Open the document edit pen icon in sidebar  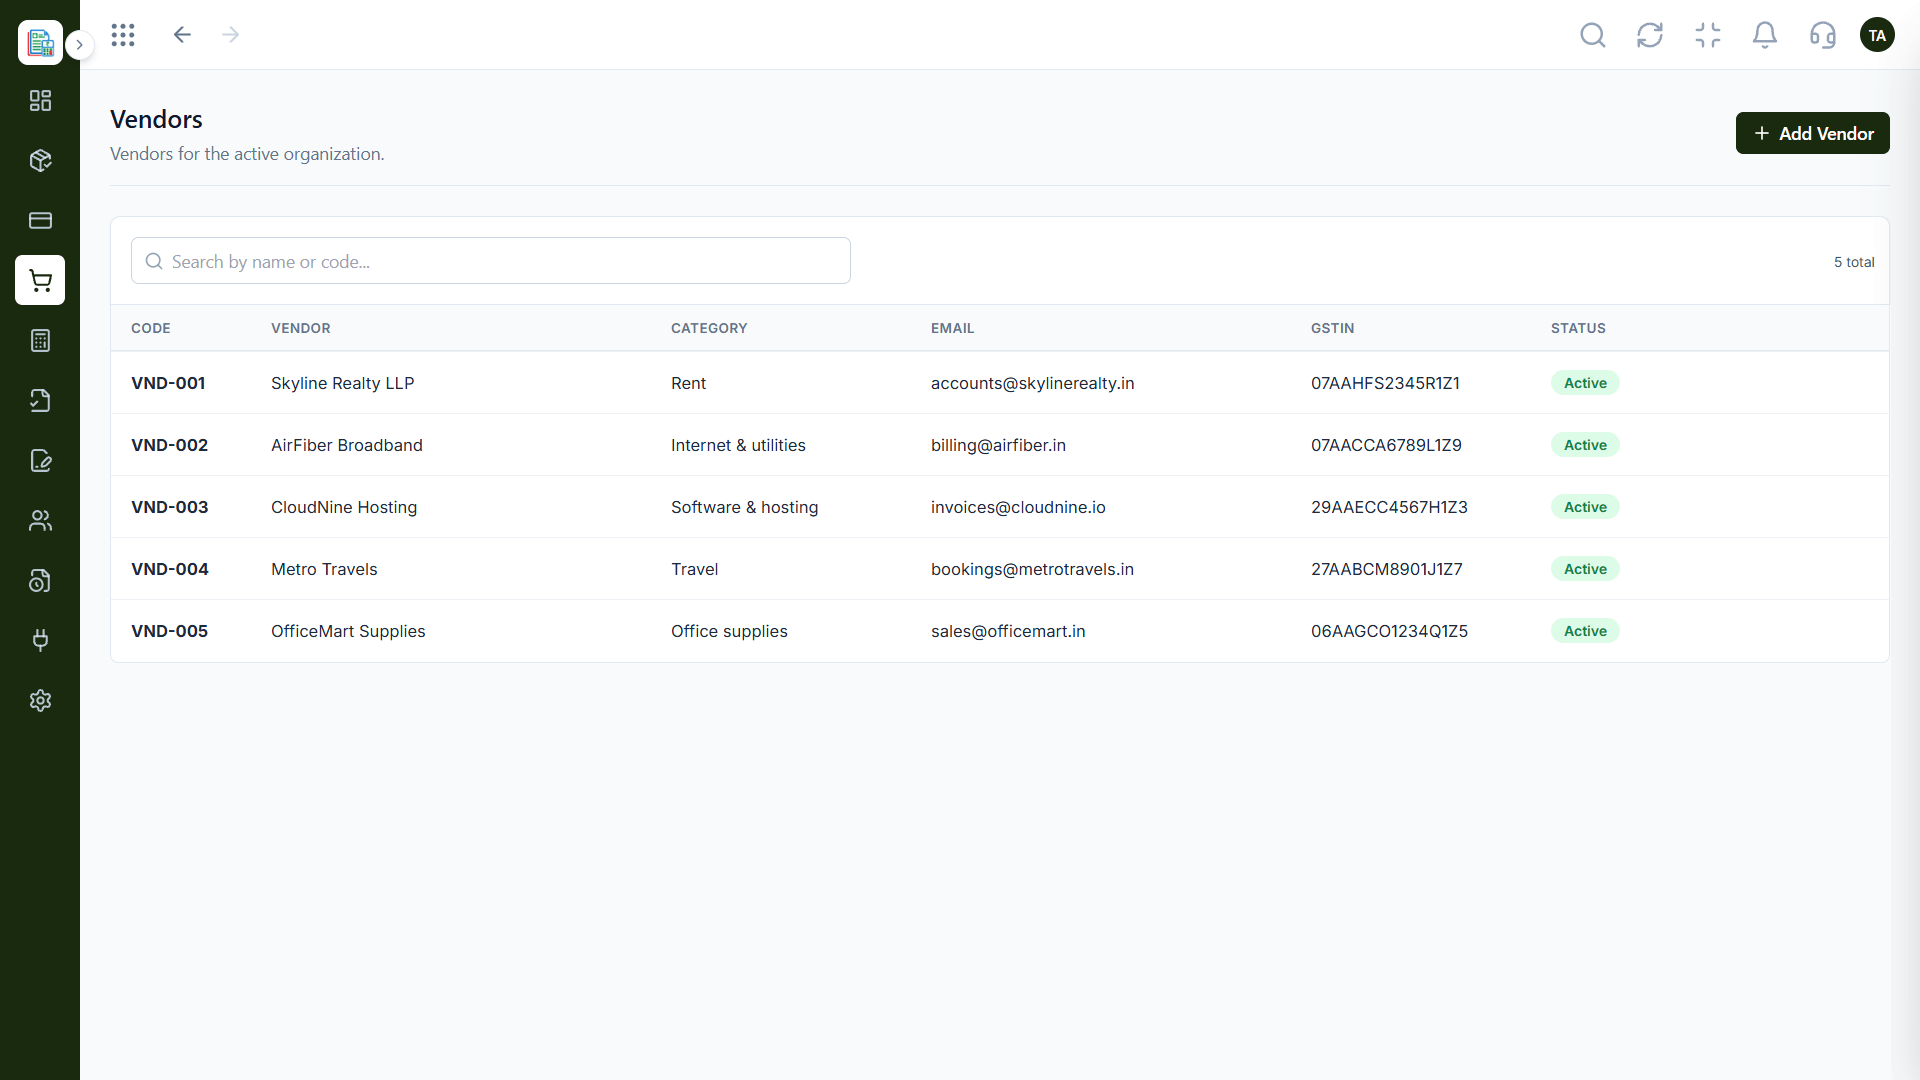40,461
